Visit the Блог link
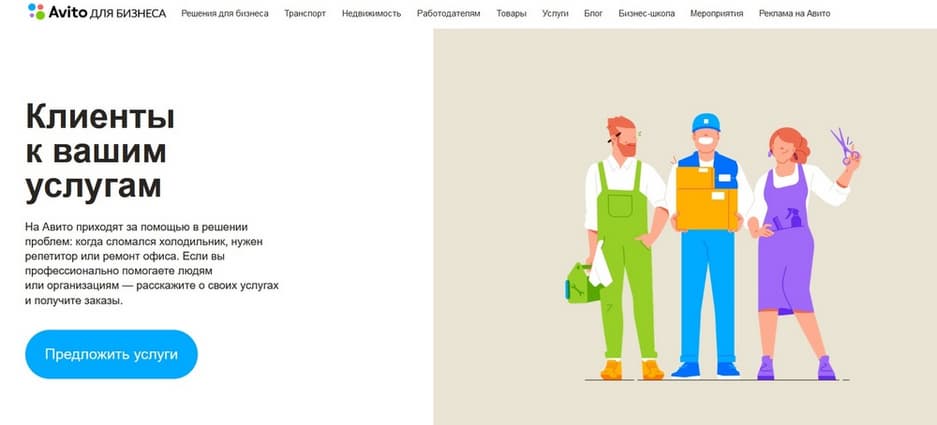Screen dimensions: 937x425 pyautogui.click(x=593, y=13)
